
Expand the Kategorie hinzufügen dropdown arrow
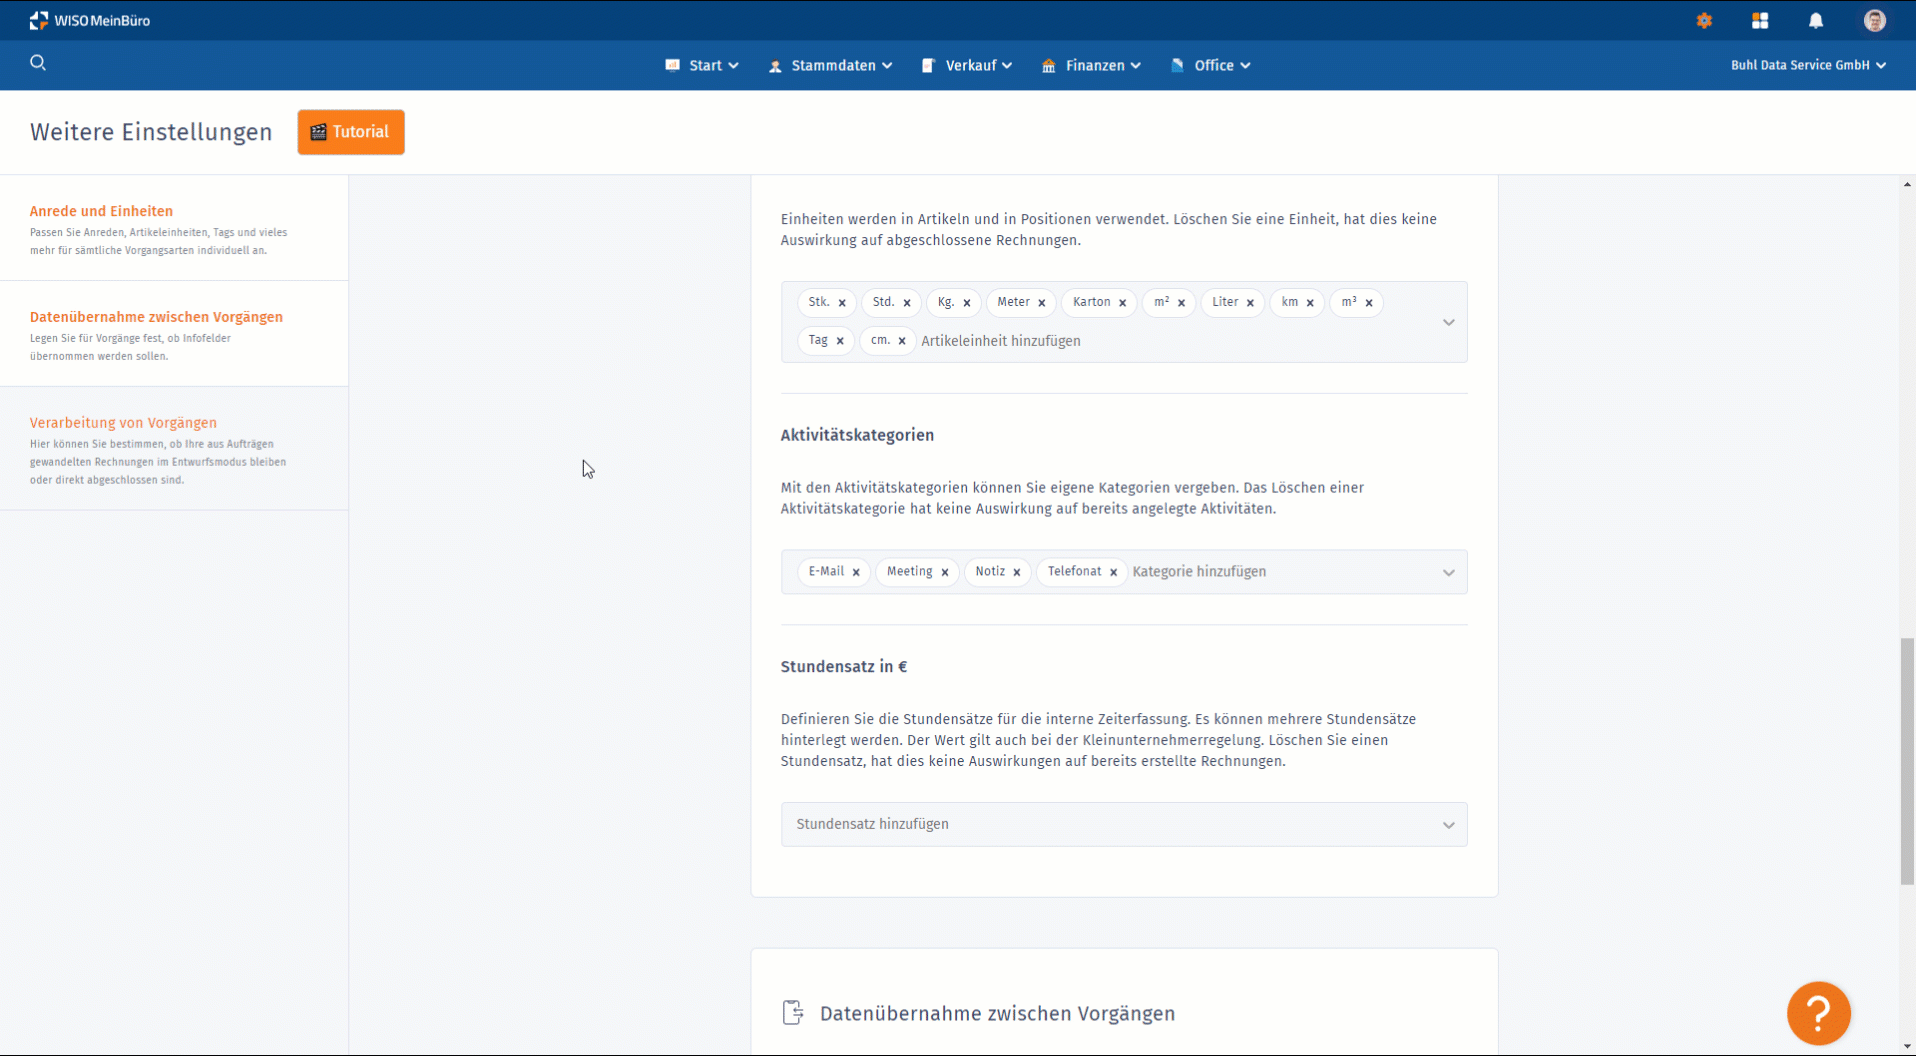(x=1448, y=573)
